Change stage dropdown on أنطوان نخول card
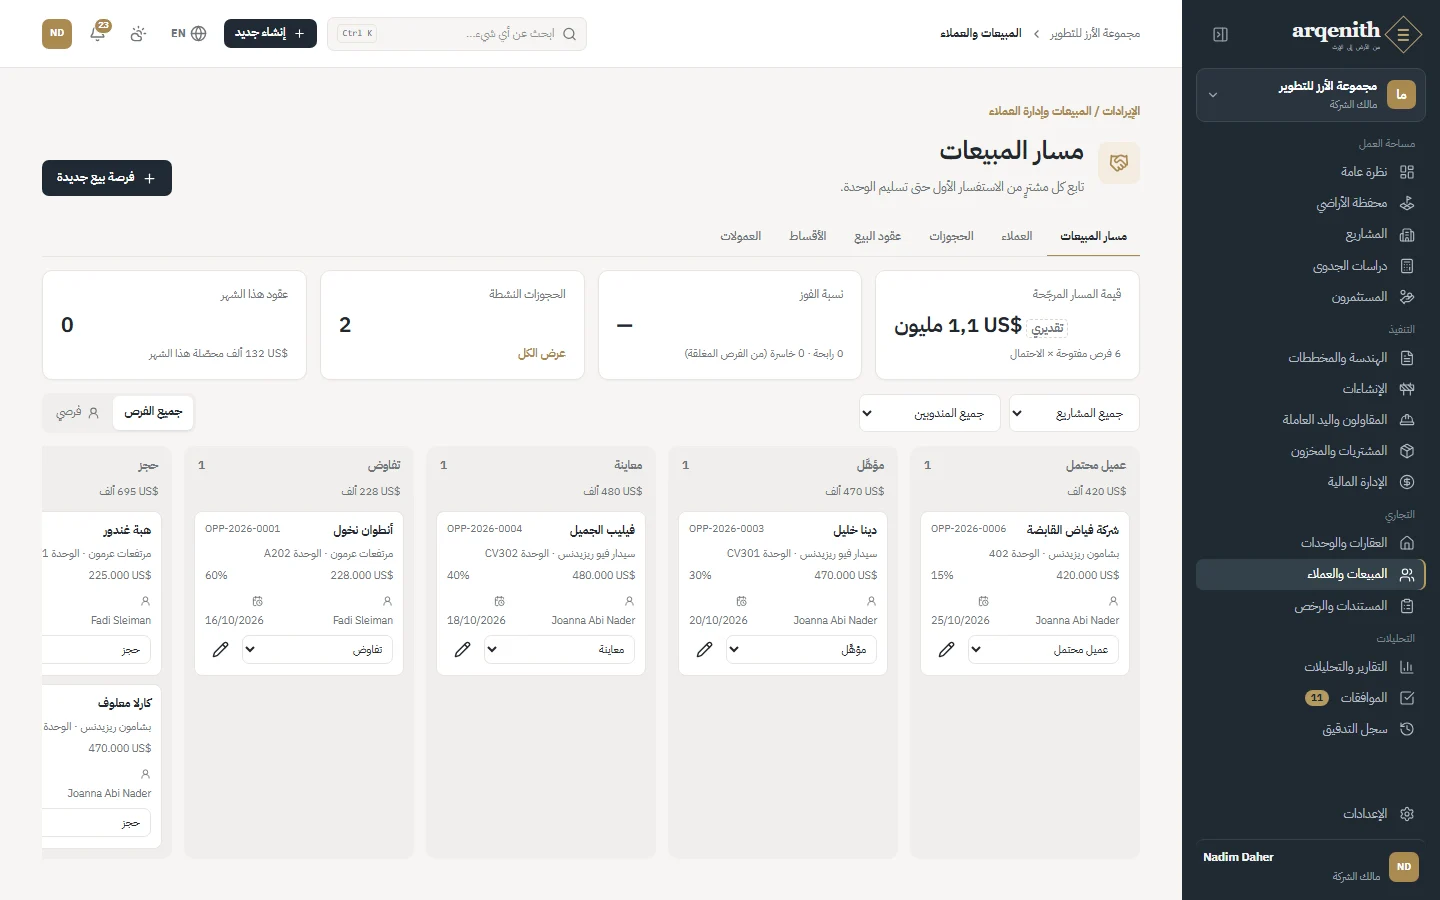 (317, 649)
